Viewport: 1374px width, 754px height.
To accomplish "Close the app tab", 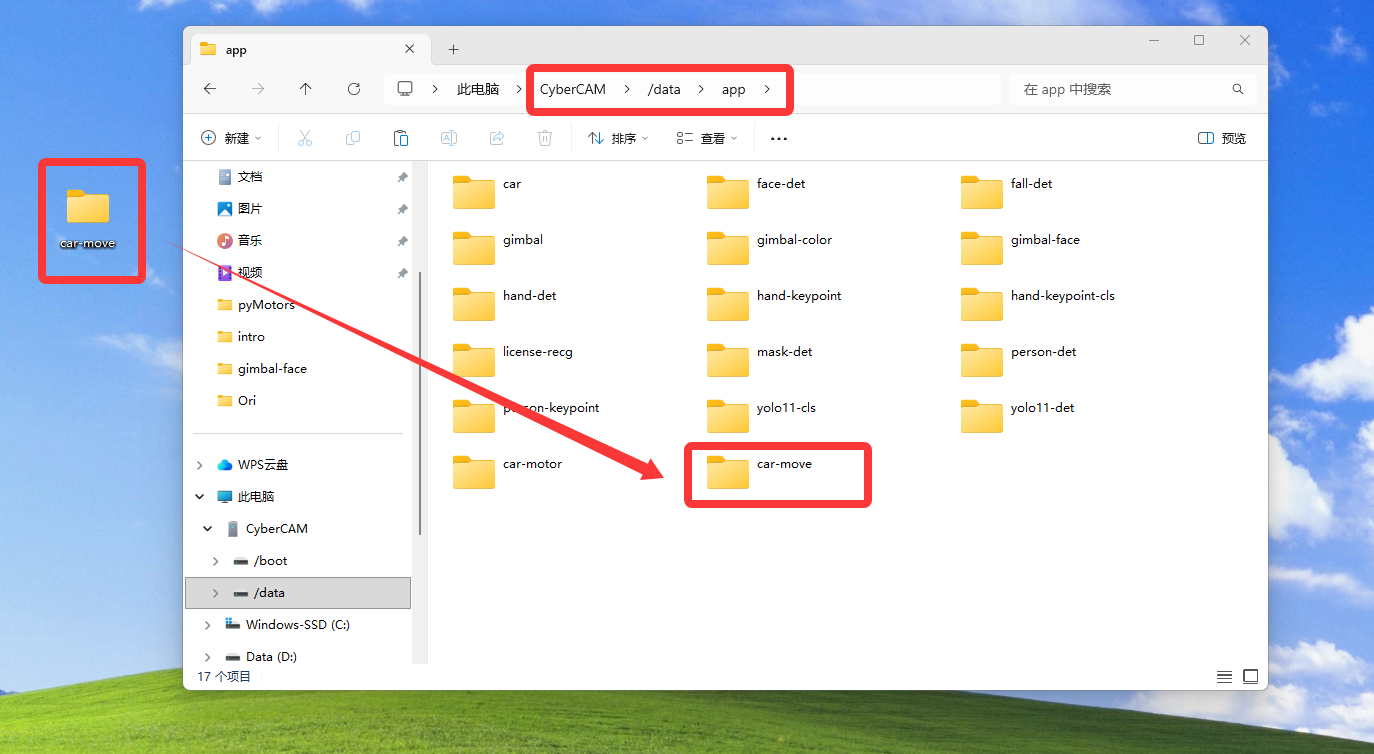I will (410, 49).
